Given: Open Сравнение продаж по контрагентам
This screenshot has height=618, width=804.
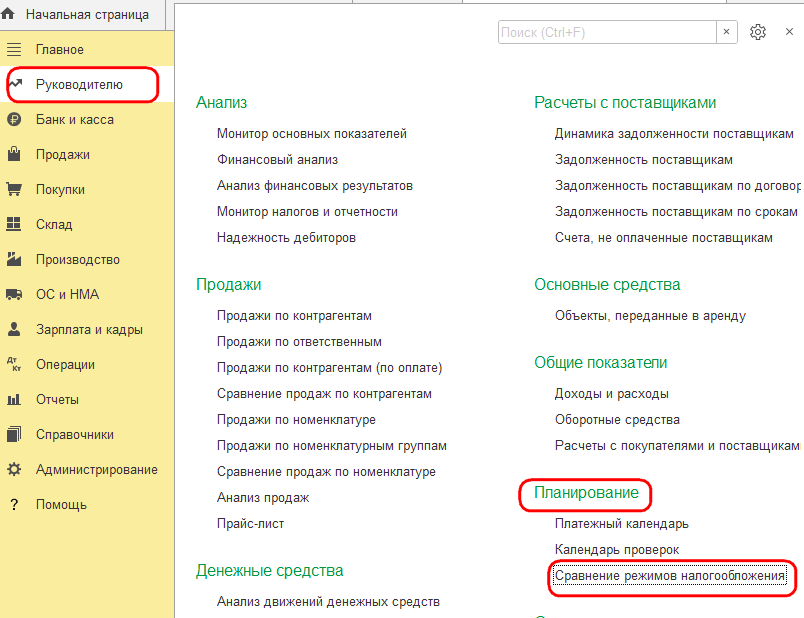Looking at the screenshot, I should (x=324, y=393).
